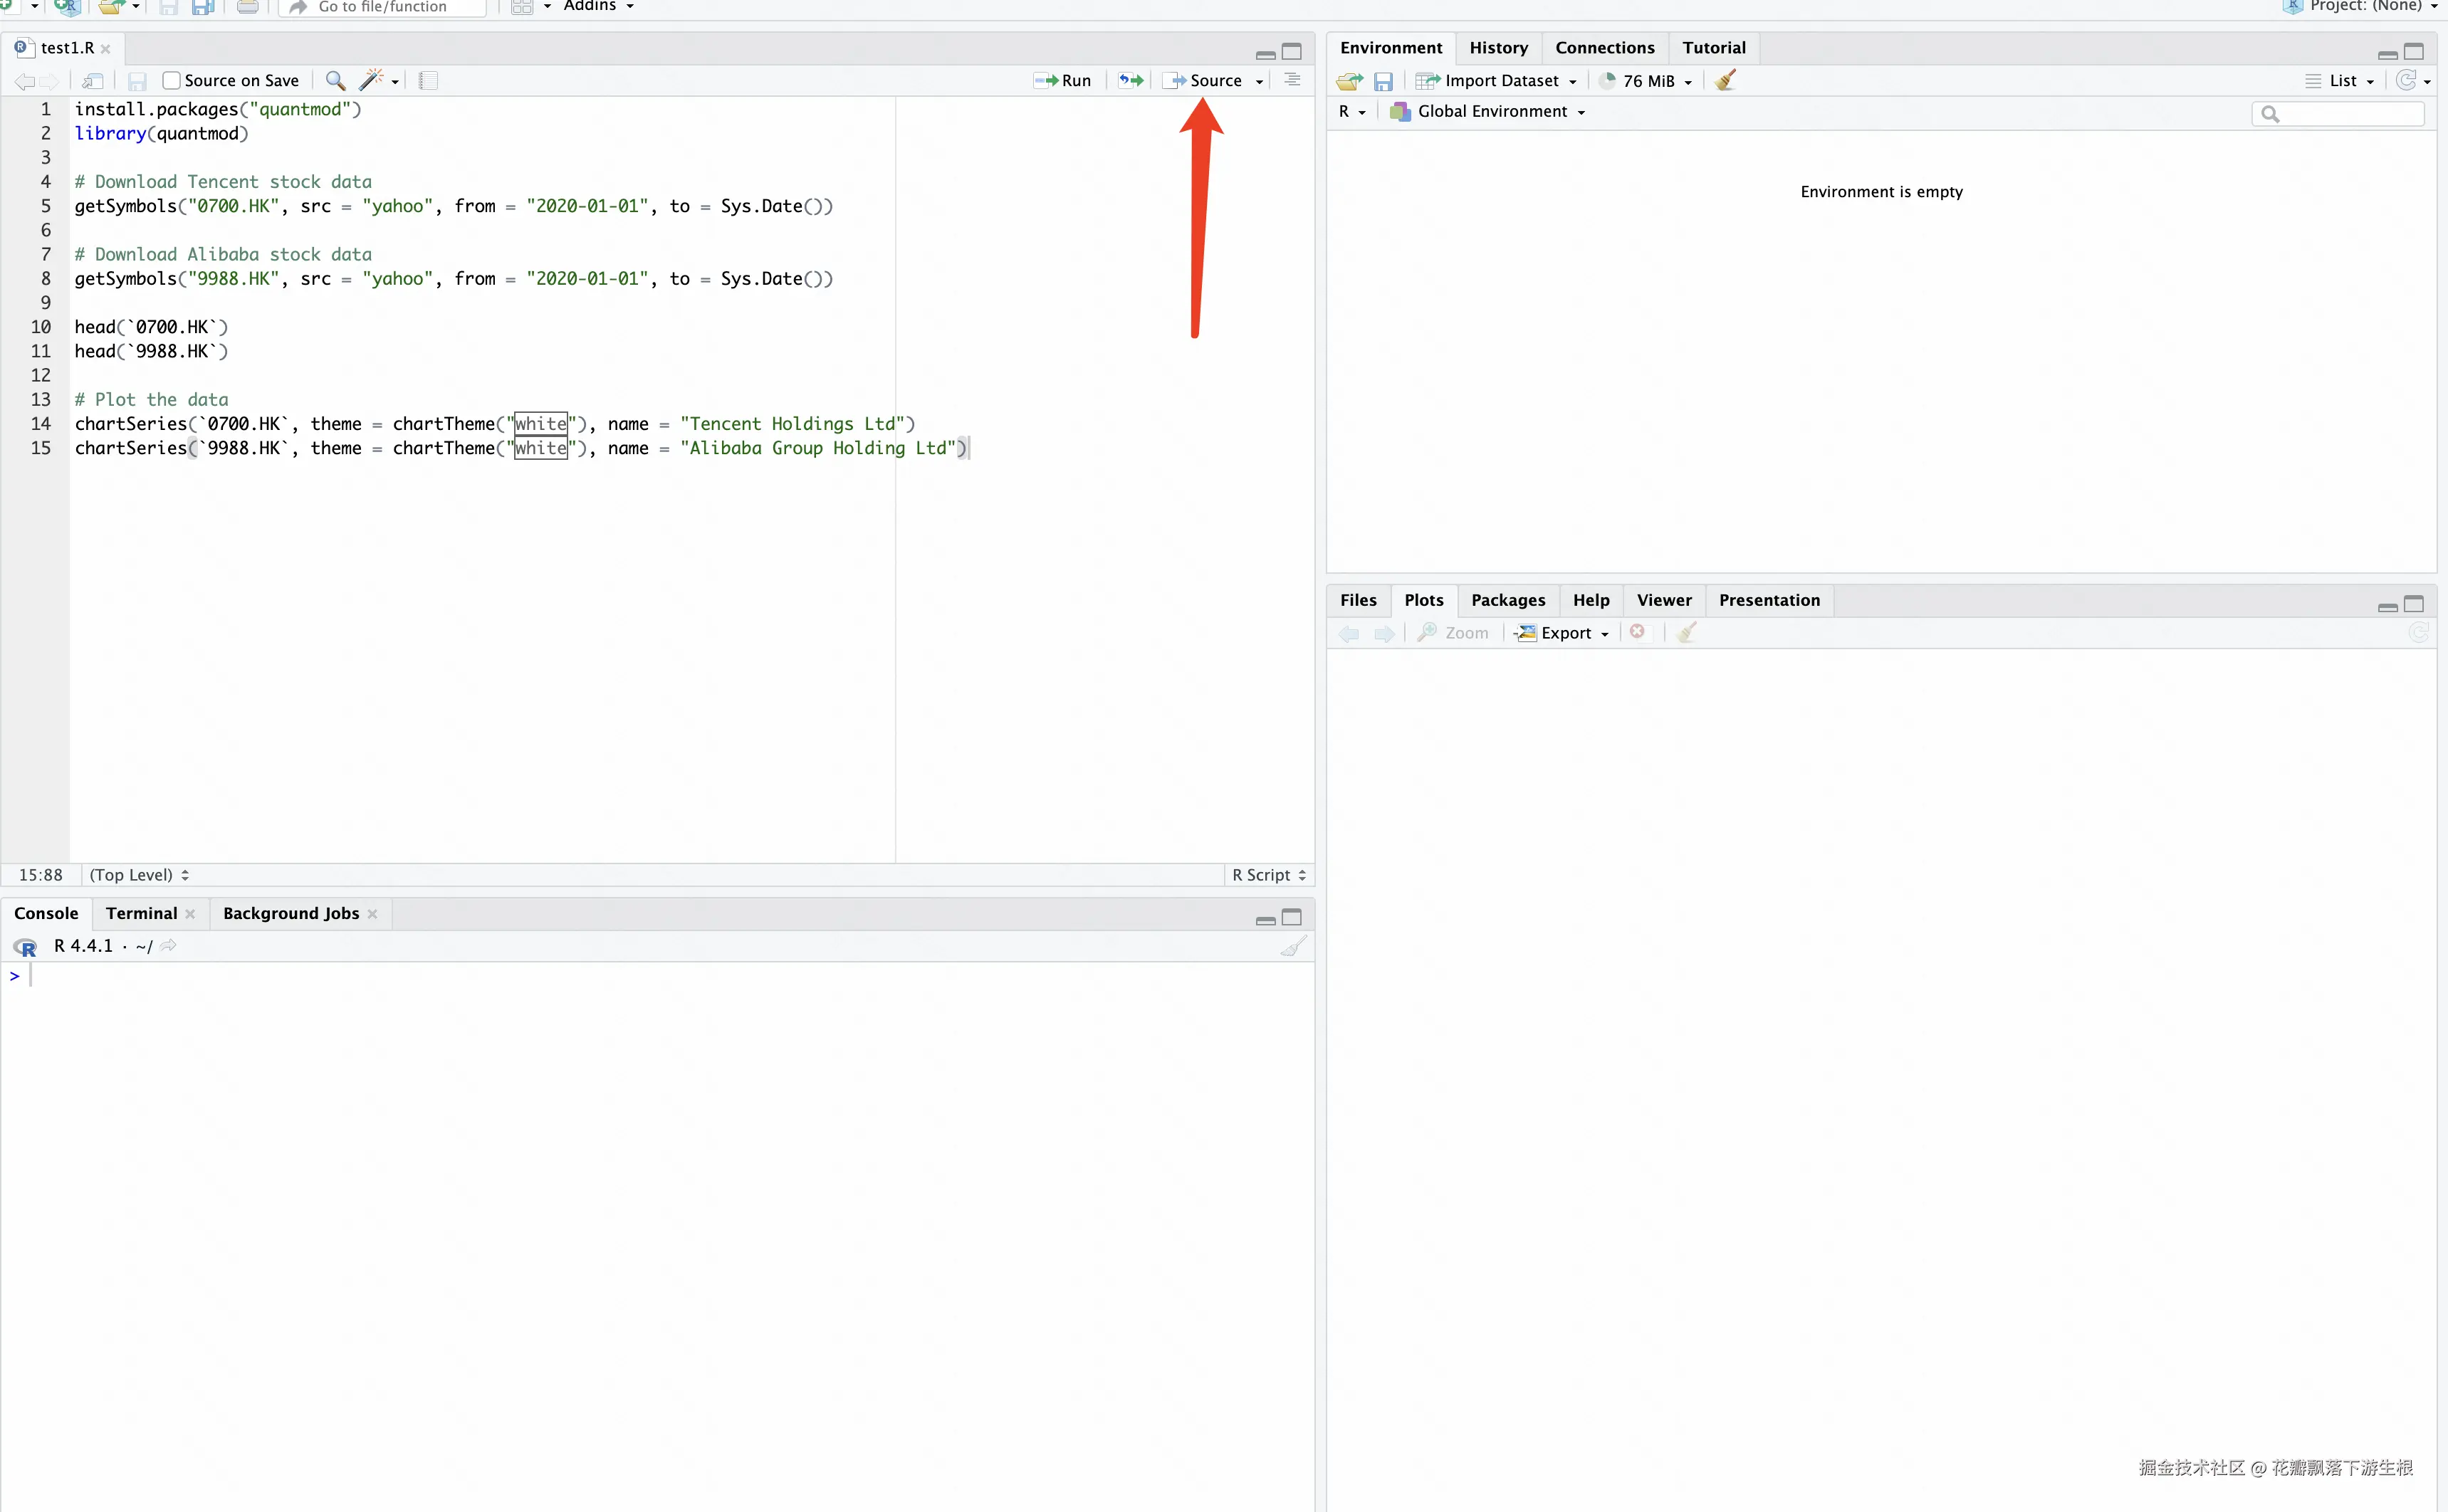Click the compile report notebook icon
2448x1512 pixels.
pos(428,80)
